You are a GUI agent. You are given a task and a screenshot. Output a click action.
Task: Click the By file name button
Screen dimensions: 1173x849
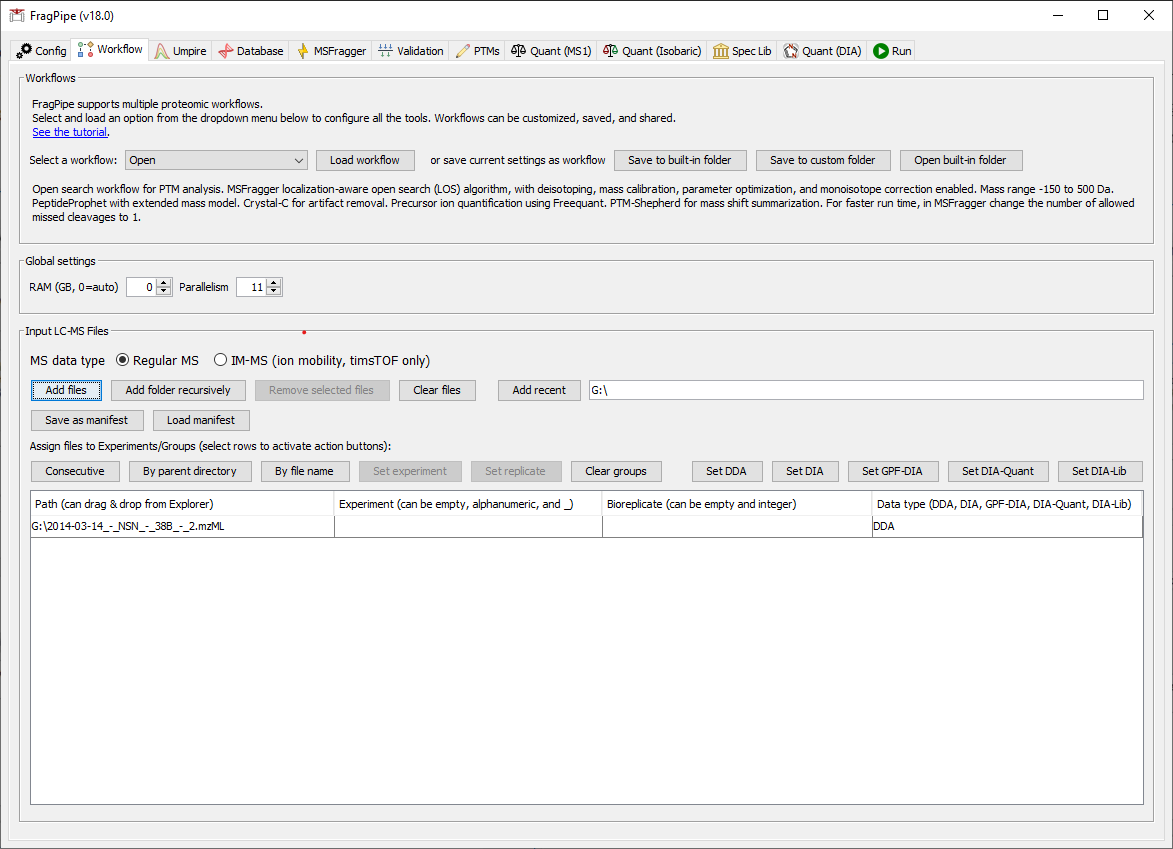pyautogui.click(x=304, y=471)
